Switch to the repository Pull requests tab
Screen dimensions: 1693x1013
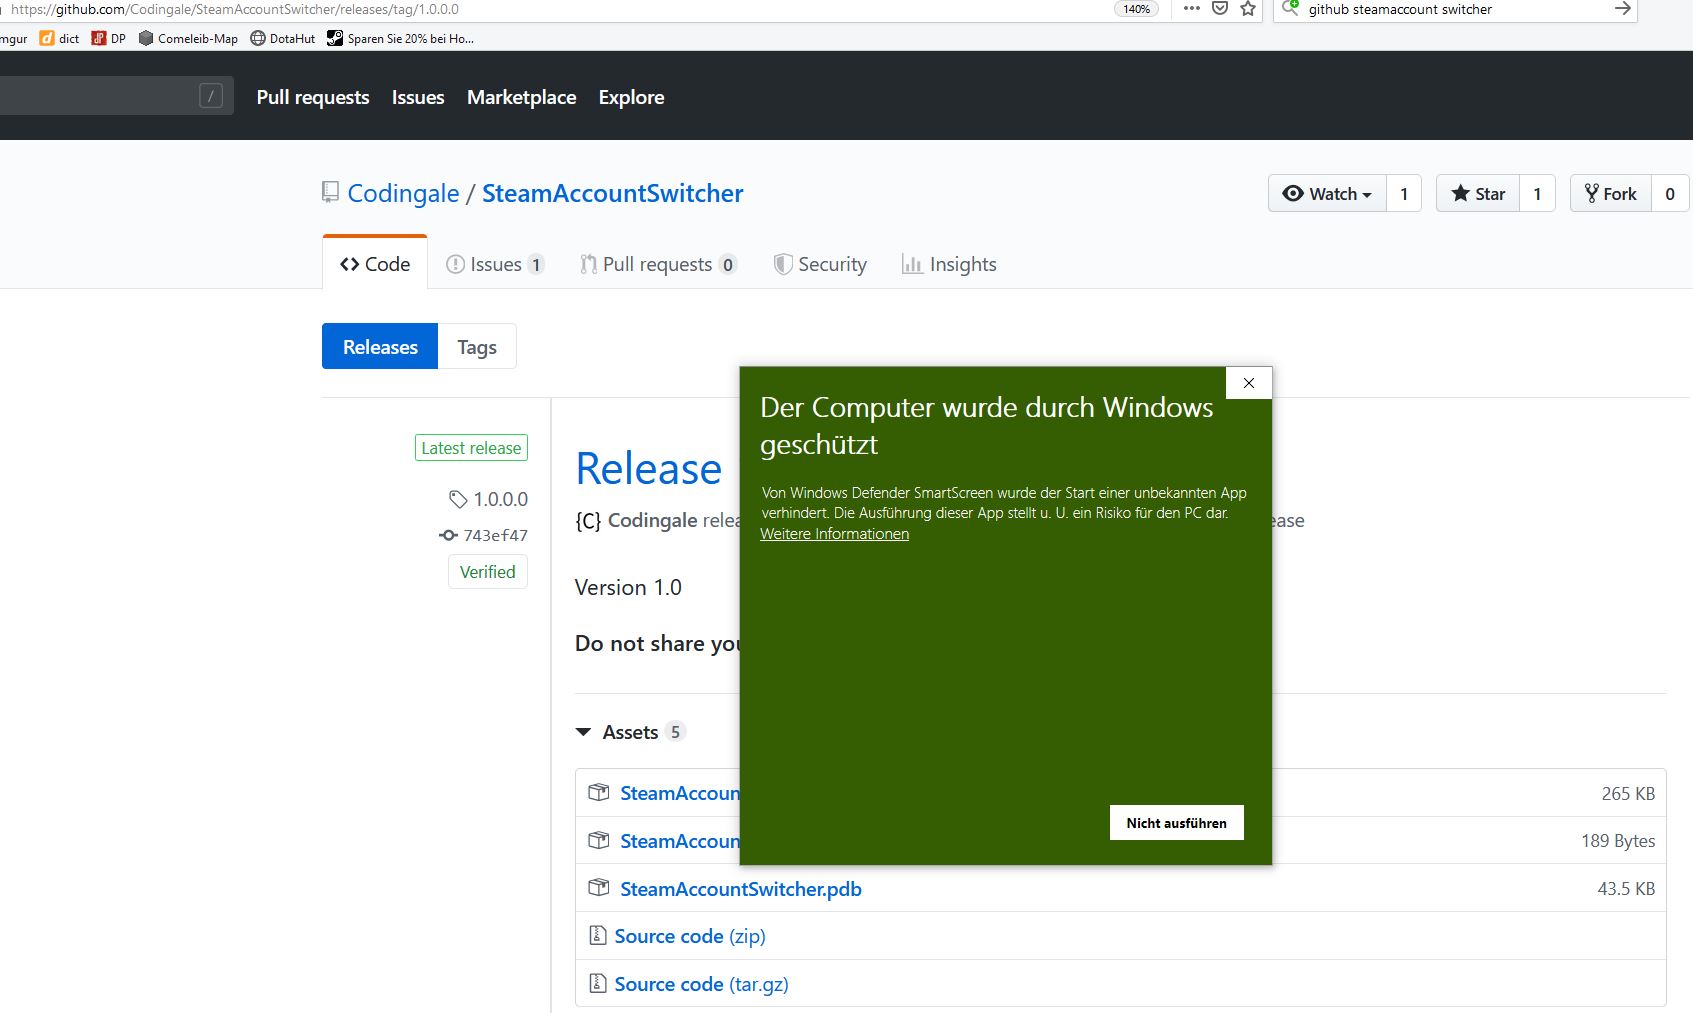(658, 264)
